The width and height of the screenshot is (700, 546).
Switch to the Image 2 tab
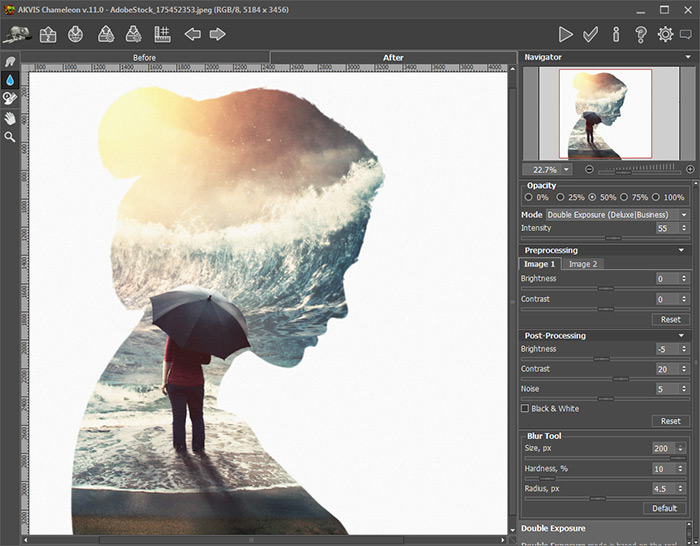point(582,264)
